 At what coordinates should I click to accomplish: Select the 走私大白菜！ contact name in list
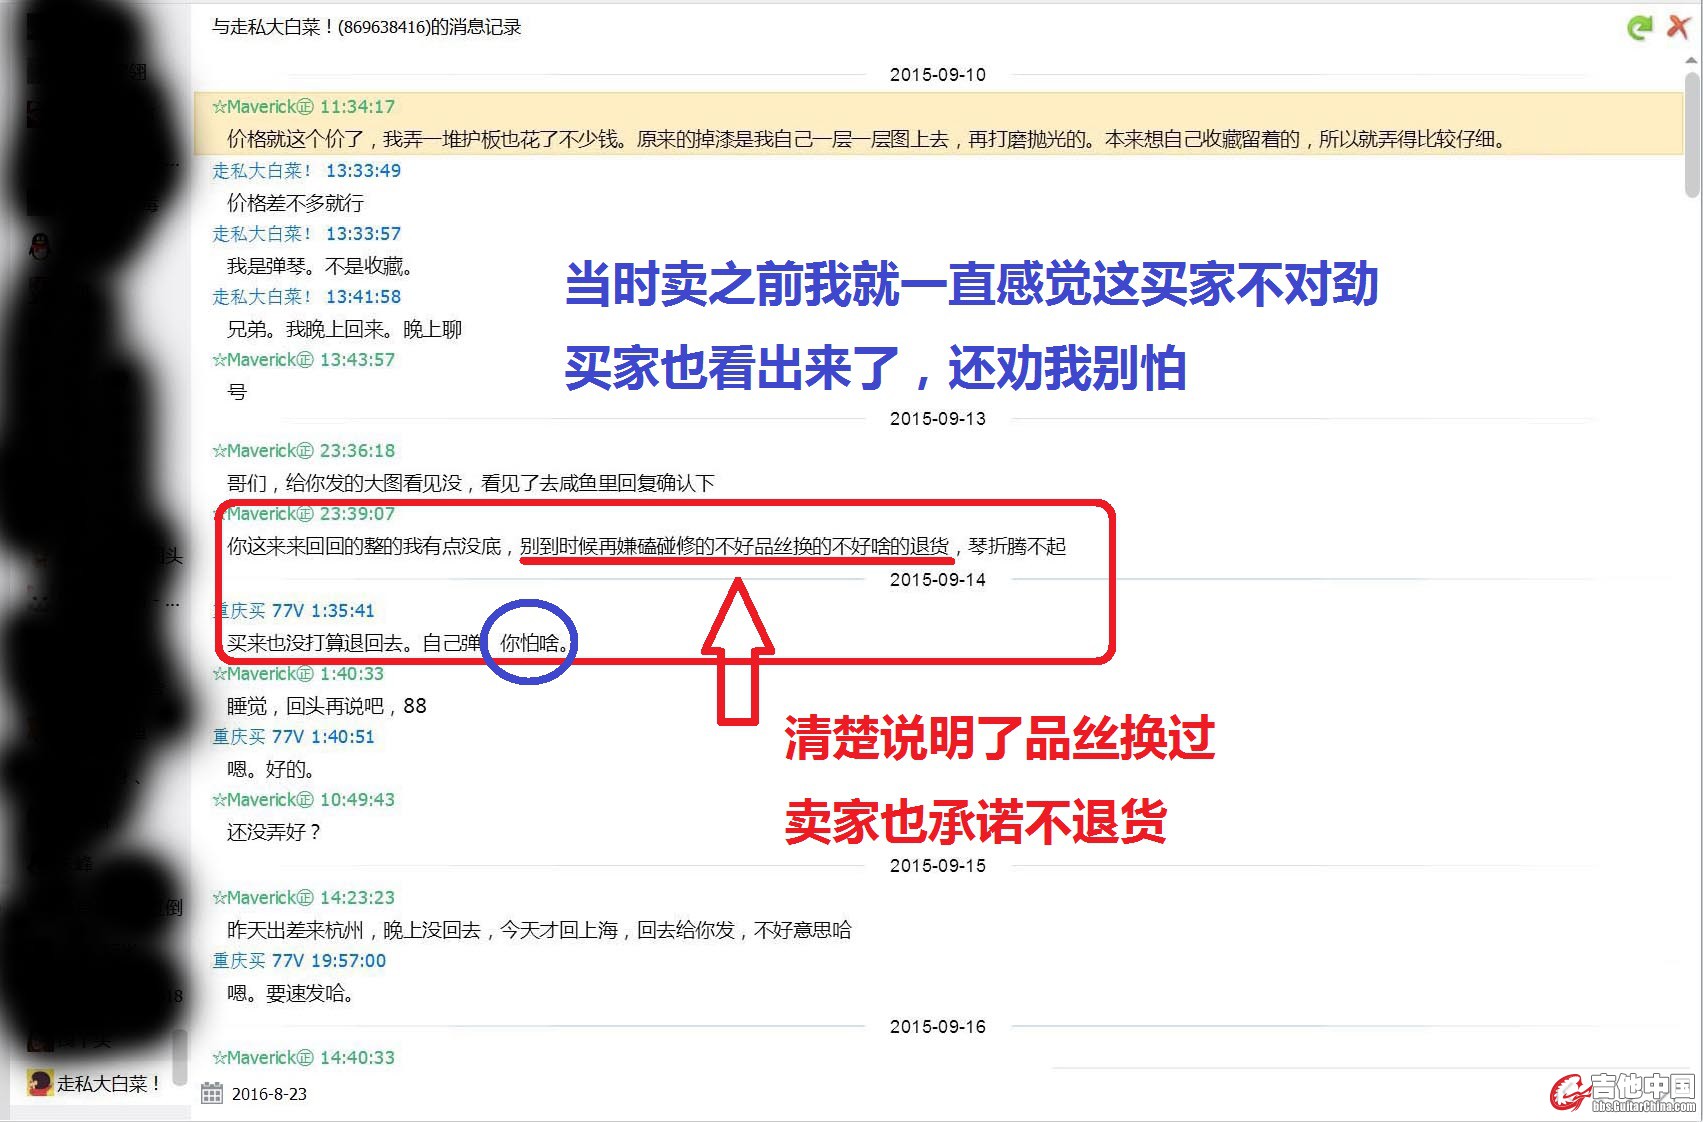pos(108,1083)
